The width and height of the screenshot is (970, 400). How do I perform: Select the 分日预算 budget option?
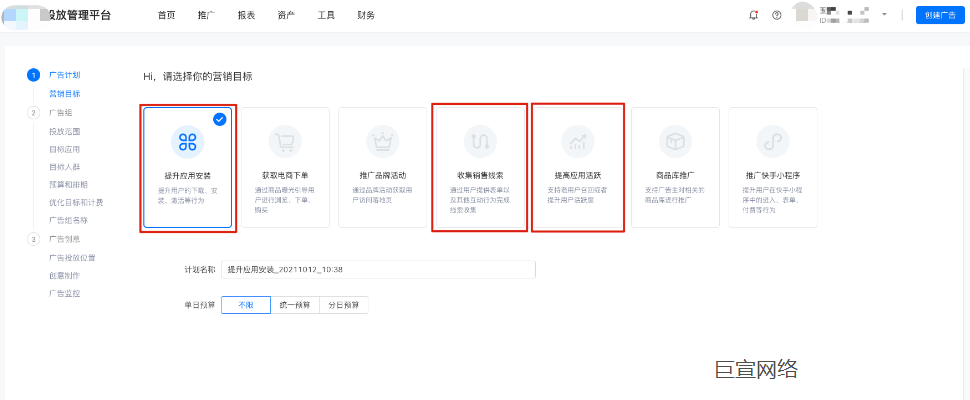pos(344,305)
